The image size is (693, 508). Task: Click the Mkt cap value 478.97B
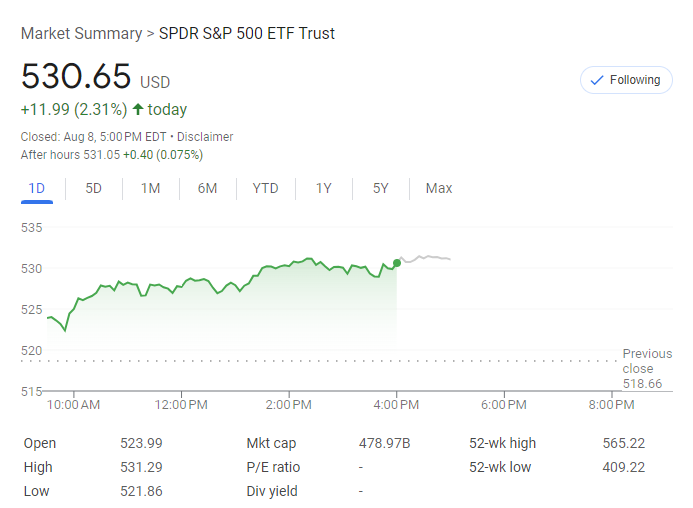click(385, 443)
